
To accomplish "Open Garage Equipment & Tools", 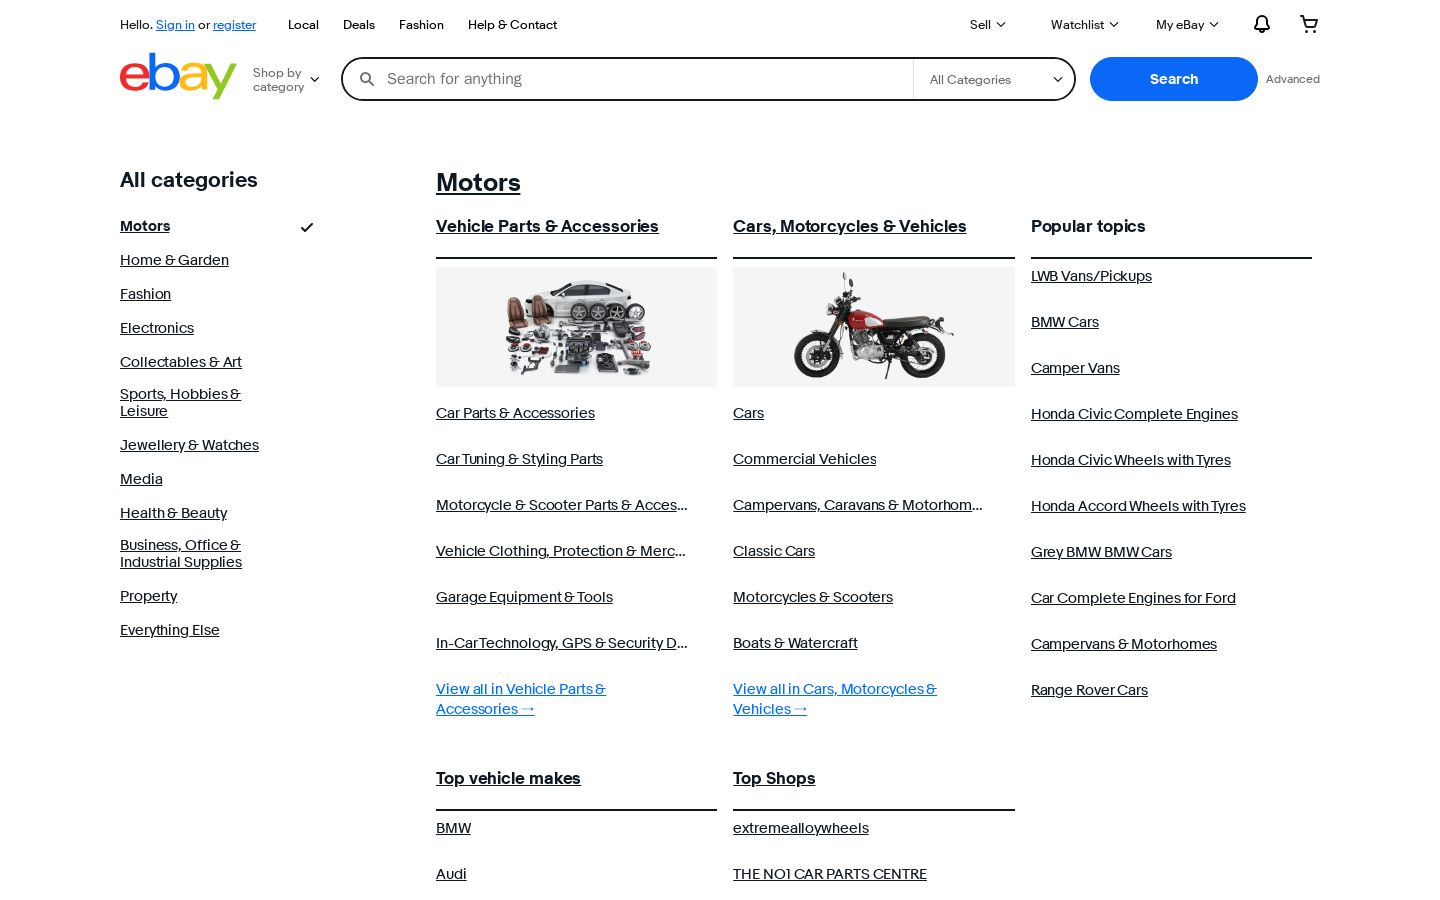I will click(x=524, y=597).
